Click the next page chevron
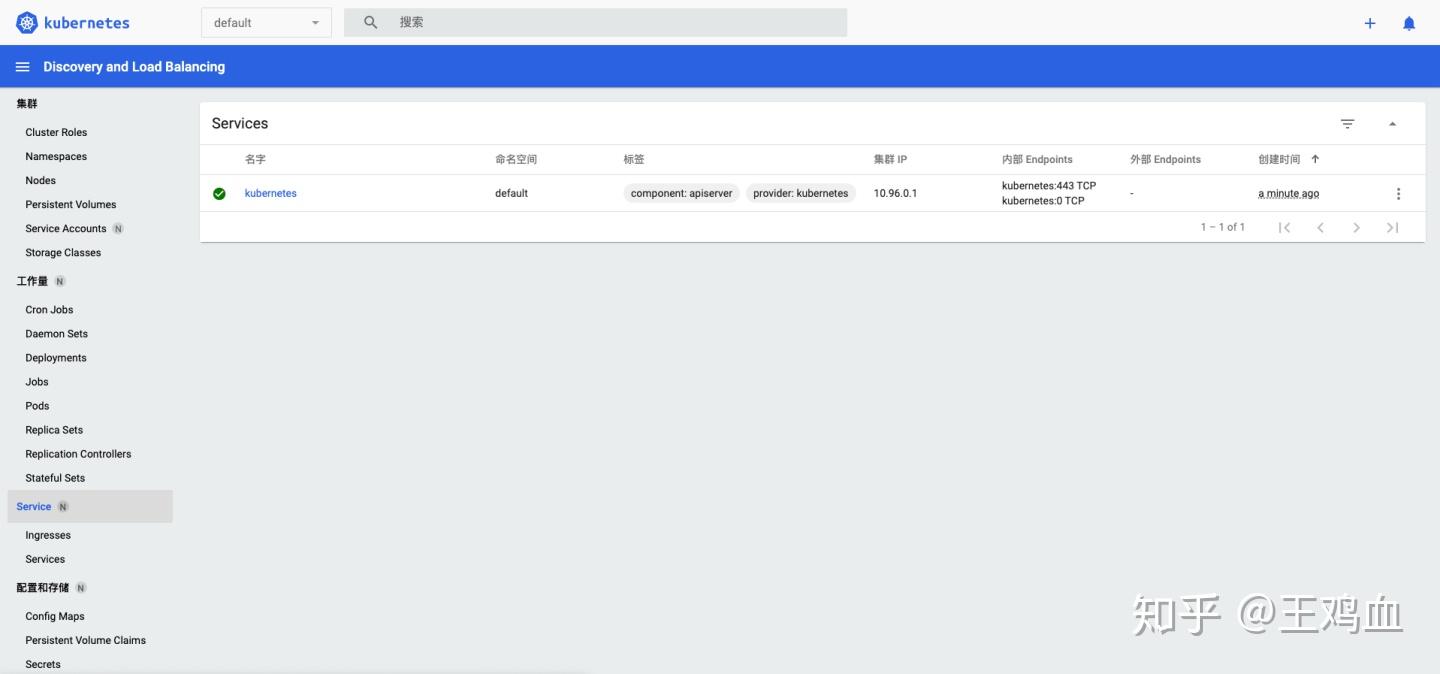 [1356, 227]
